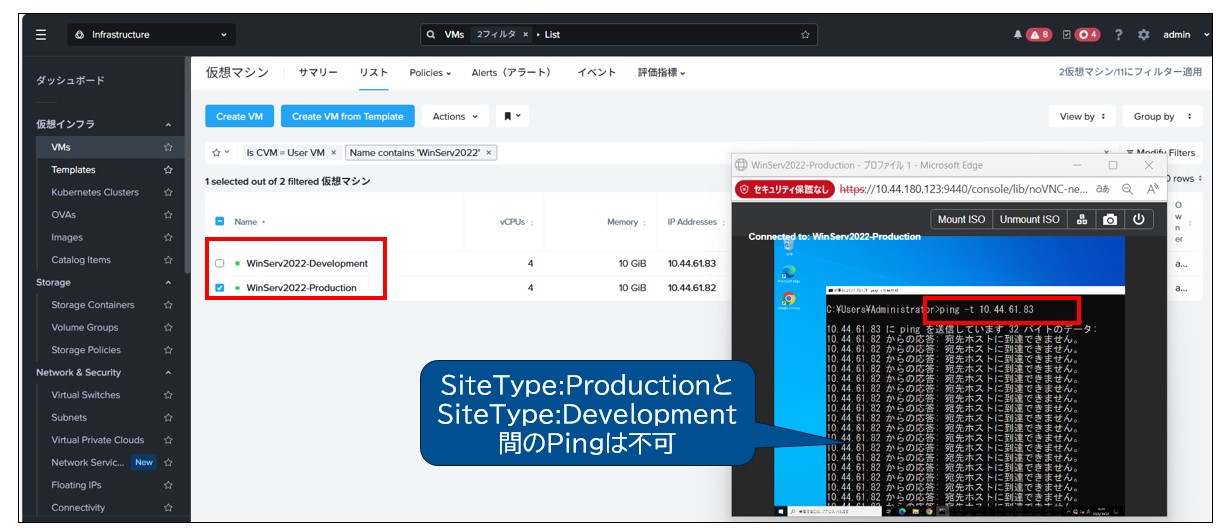Viewport: 1228px width, 530px height.
Task: Open the settings gear icon
Action: point(1144,35)
